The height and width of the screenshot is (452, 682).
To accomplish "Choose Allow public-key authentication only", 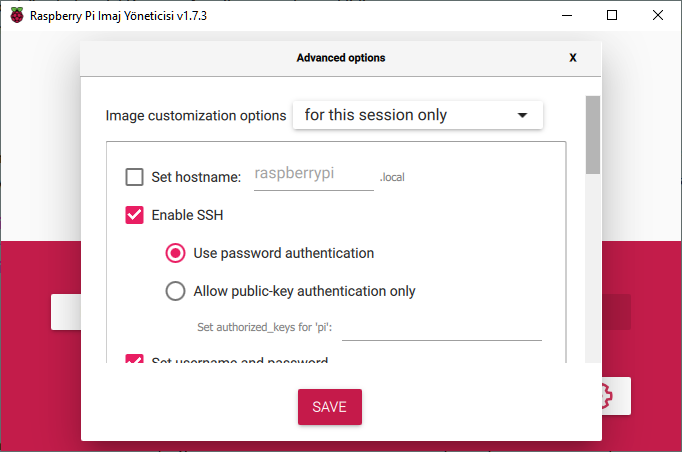I will pyautogui.click(x=175, y=291).
